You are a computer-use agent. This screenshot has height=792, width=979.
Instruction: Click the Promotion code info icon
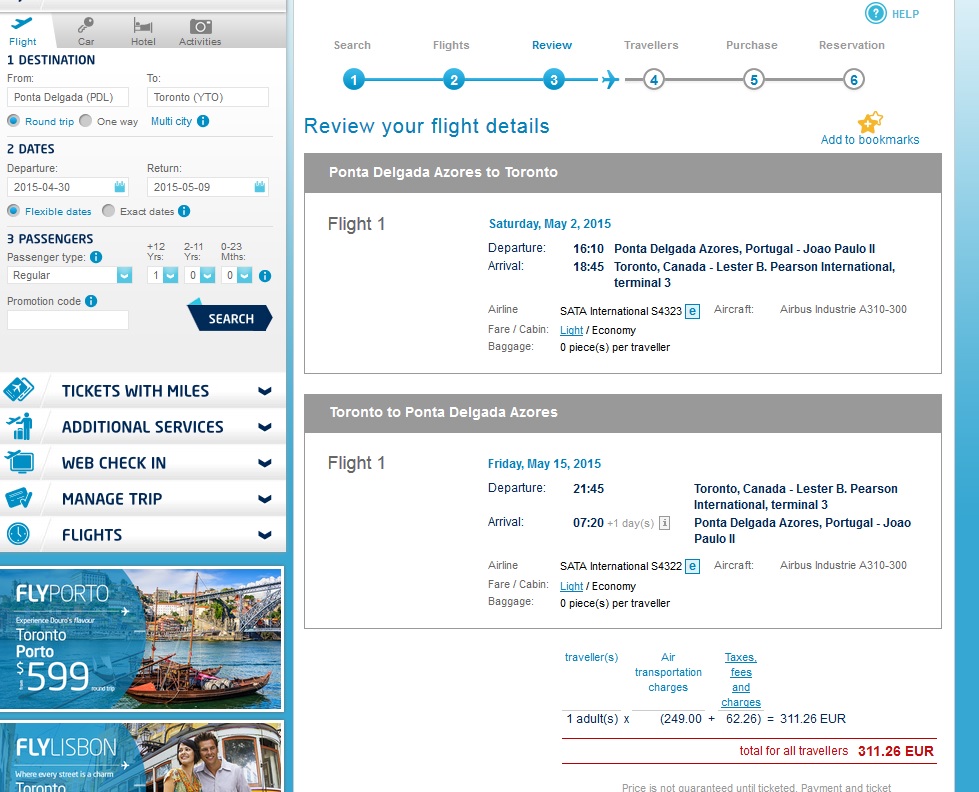(91, 301)
